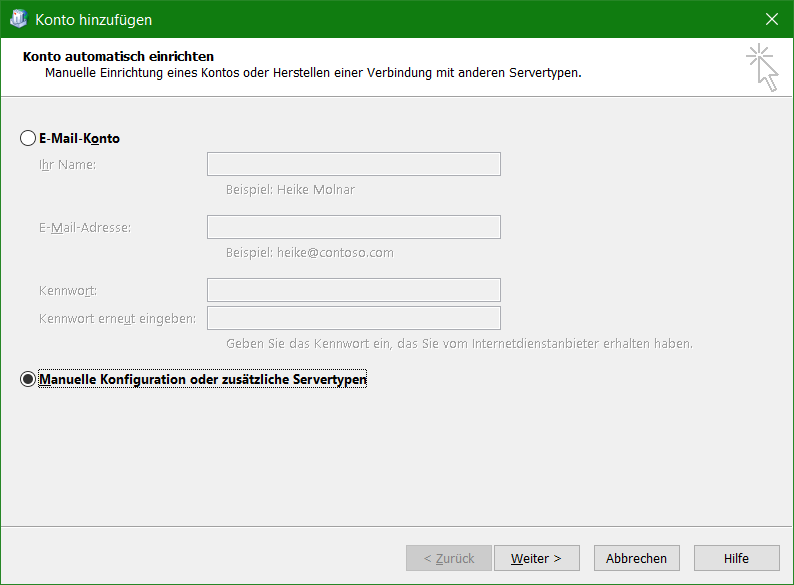Close the Konto hinzufügen dialog
Image resolution: width=794 pixels, height=585 pixels.
pyautogui.click(x=772, y=19)
